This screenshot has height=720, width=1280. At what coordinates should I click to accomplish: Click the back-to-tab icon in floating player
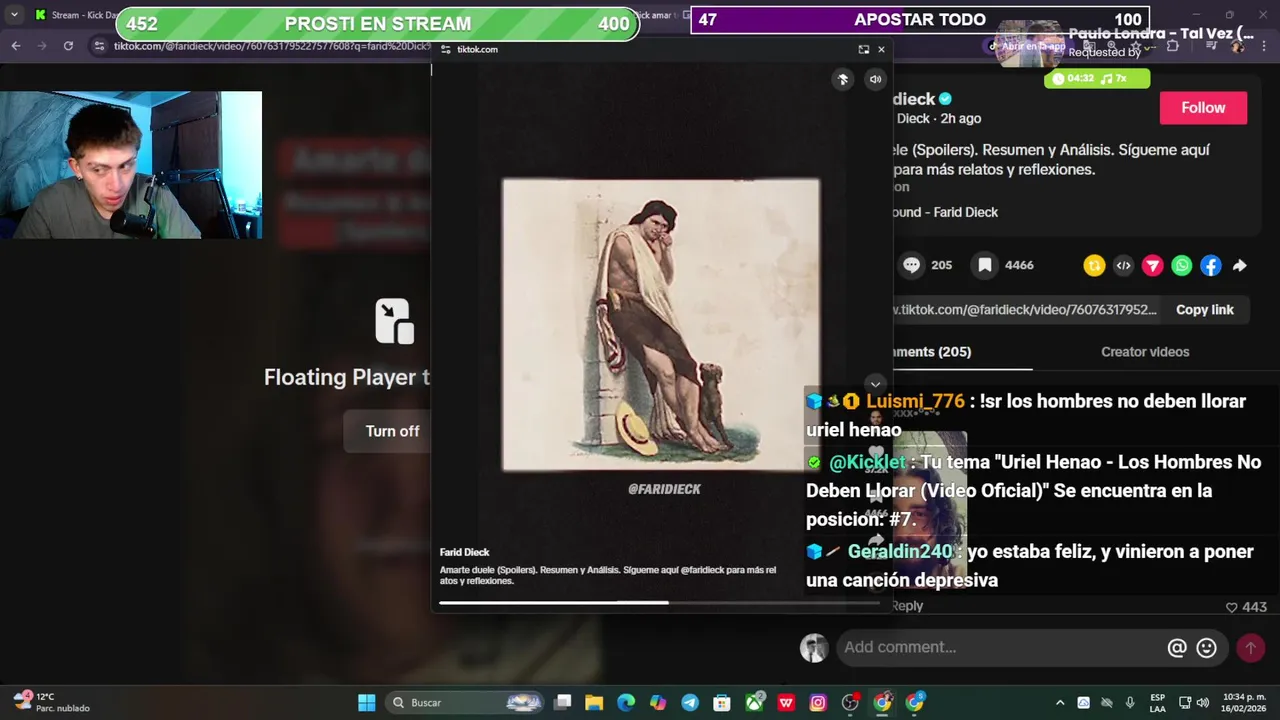[x=863, y=49]
